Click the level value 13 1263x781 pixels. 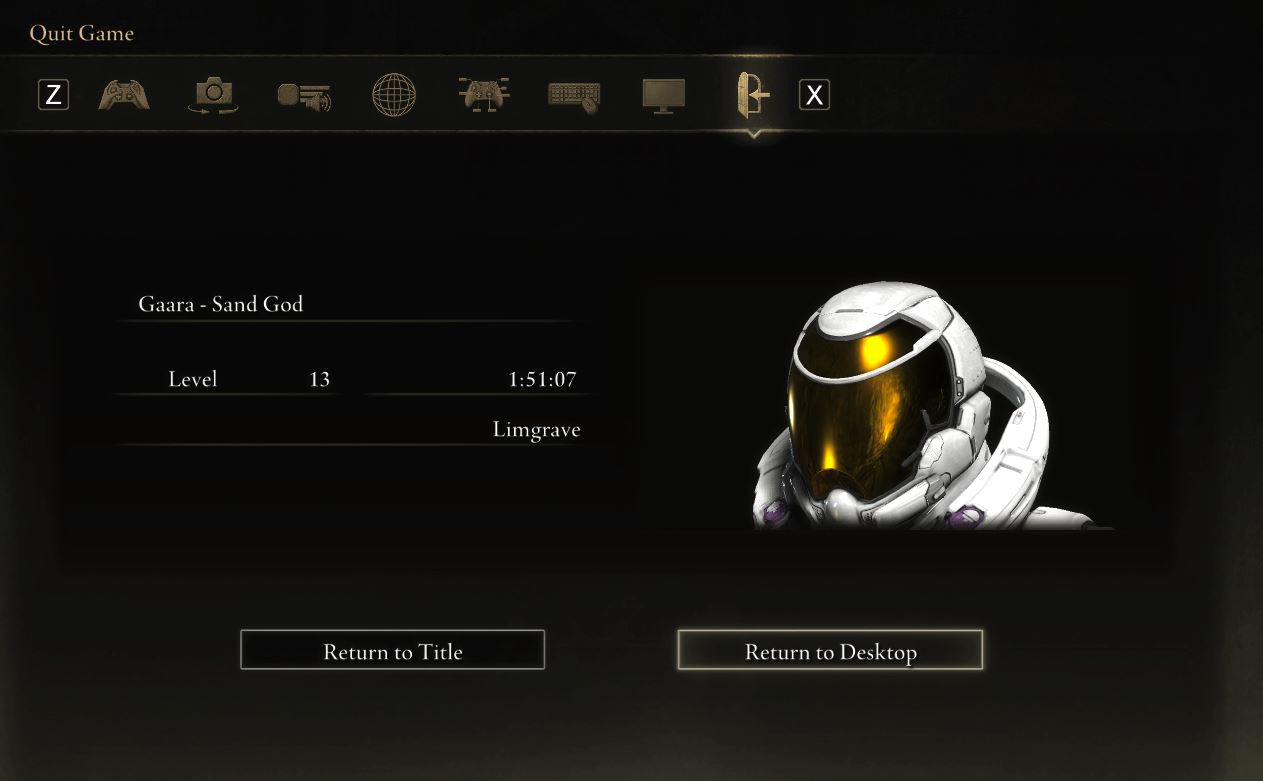[319, 380]
